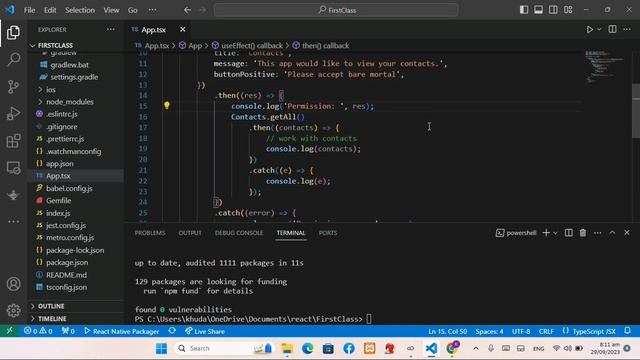Viewport: 640px width, 360px height.
Task: Change indentation setting Spaces: 4
Action: click(489, 331)
